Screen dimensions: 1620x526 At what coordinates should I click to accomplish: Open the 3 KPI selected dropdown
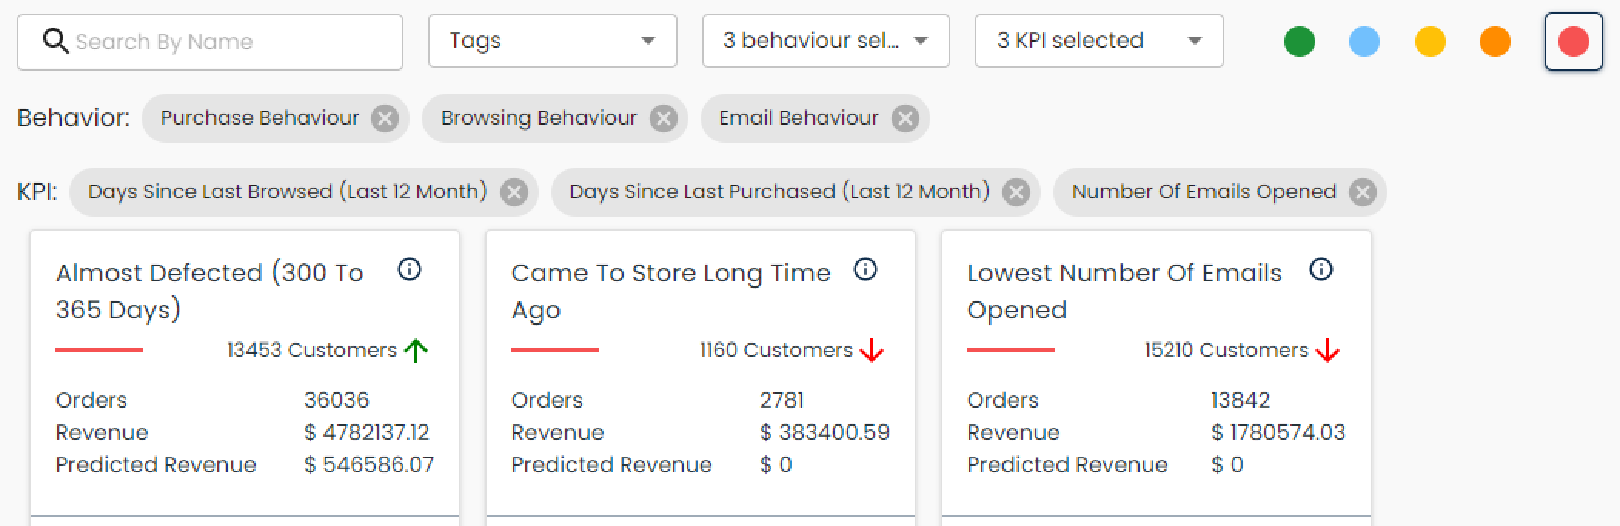point(1099,41)
